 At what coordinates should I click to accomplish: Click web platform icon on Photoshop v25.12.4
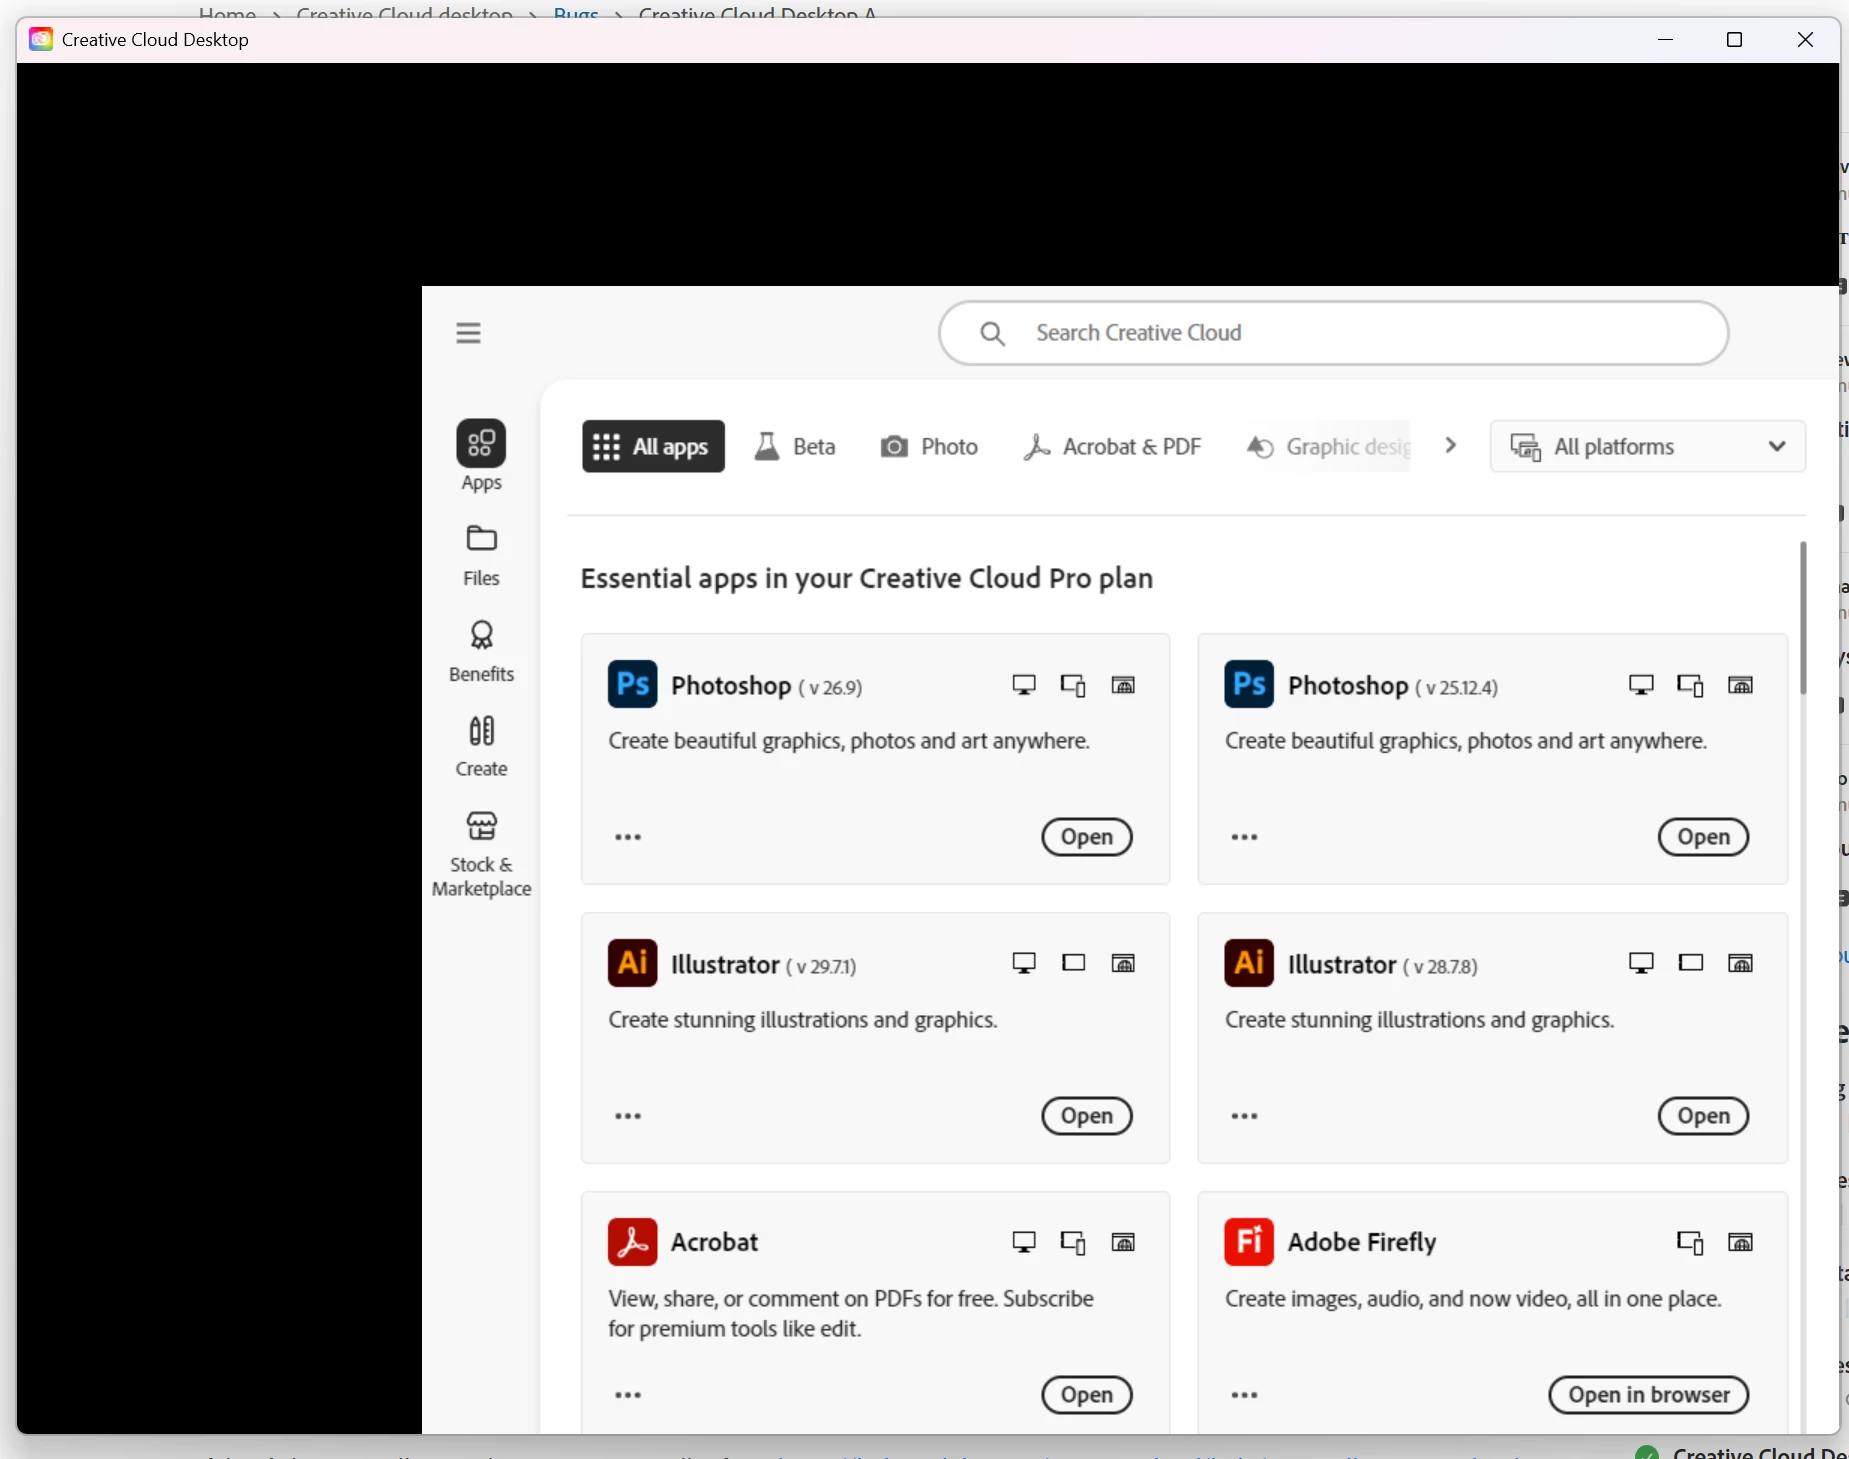click(x=1740, y=685)
